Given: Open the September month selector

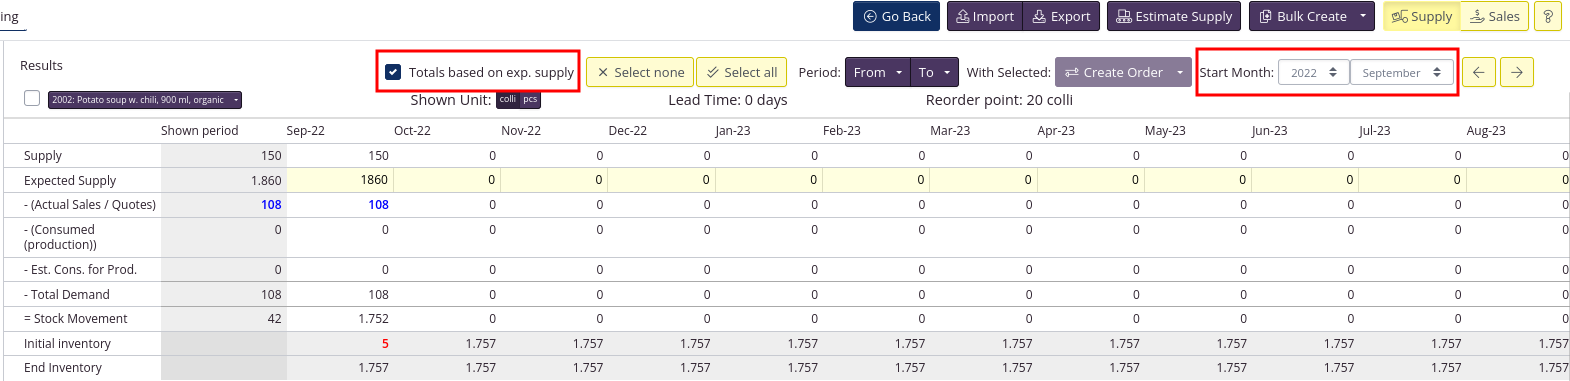Looking at the screenshot, I should [1401, 72].
